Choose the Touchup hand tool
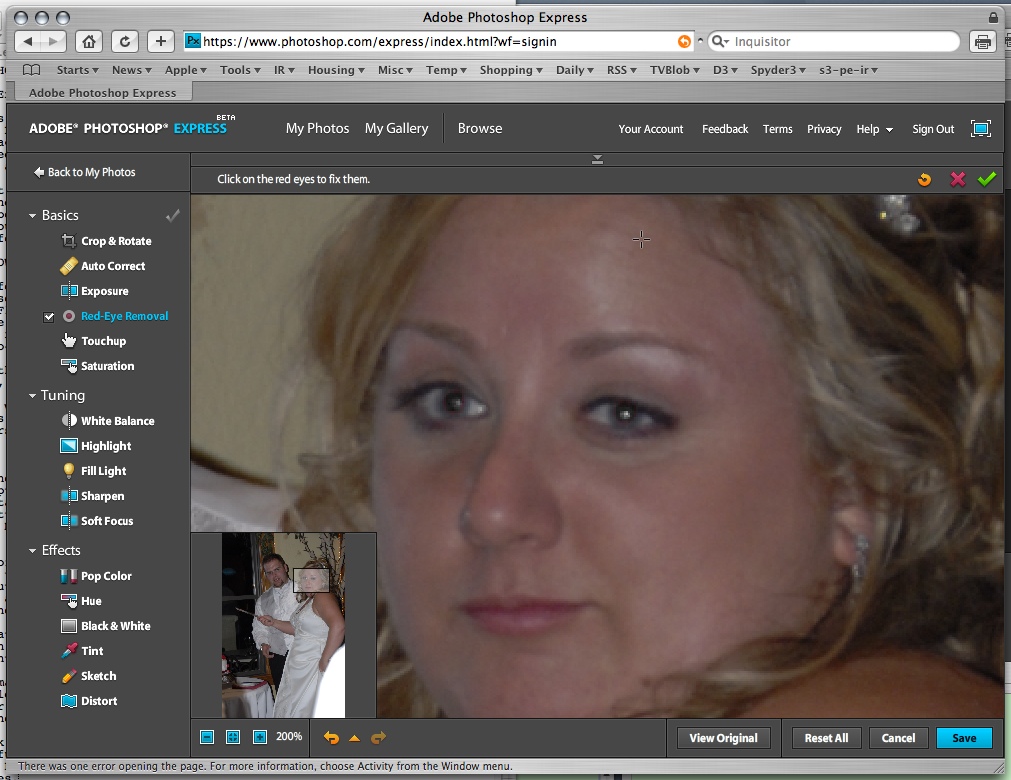This screenshot has width=1011, height=780. 69,341
